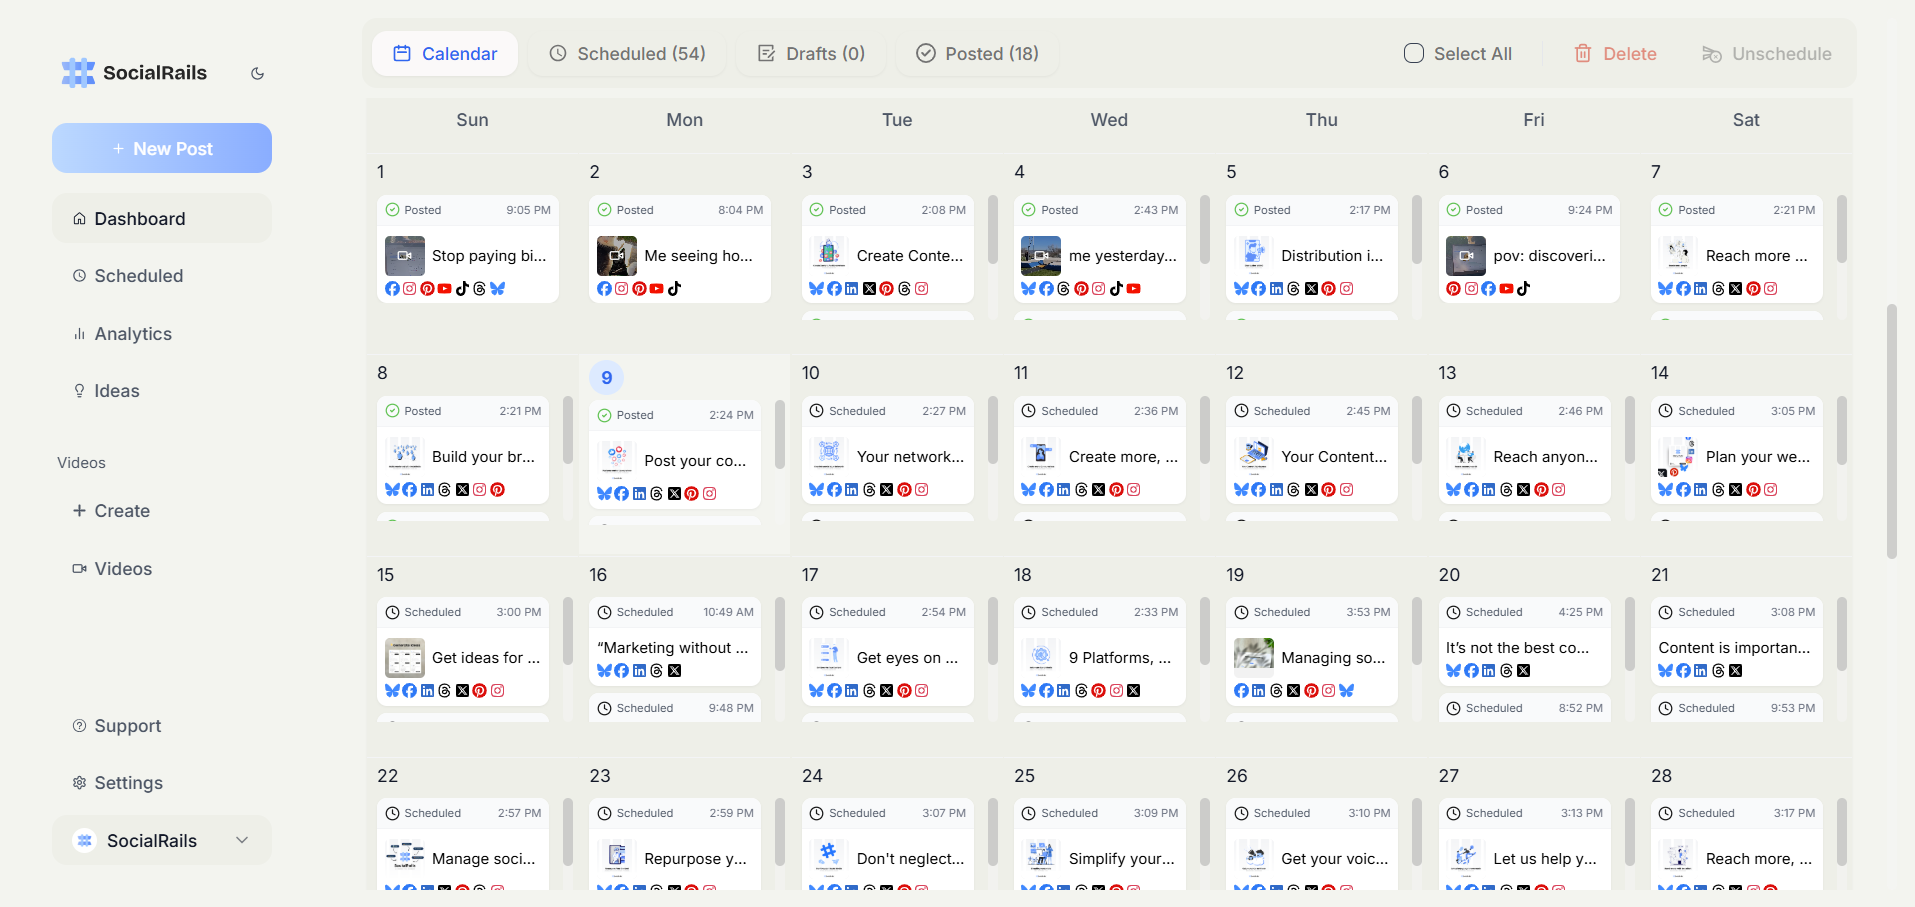
Task: Click Facebook icon on 'Stop paying bi...' post
Action: tap(392, 288)
